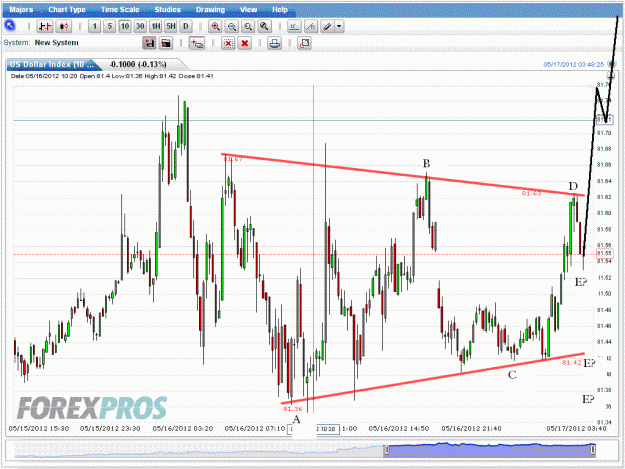The height and width of the screenshot is (469, 625).
Task: Click the red X delete all icon
Action: (245, 43)
